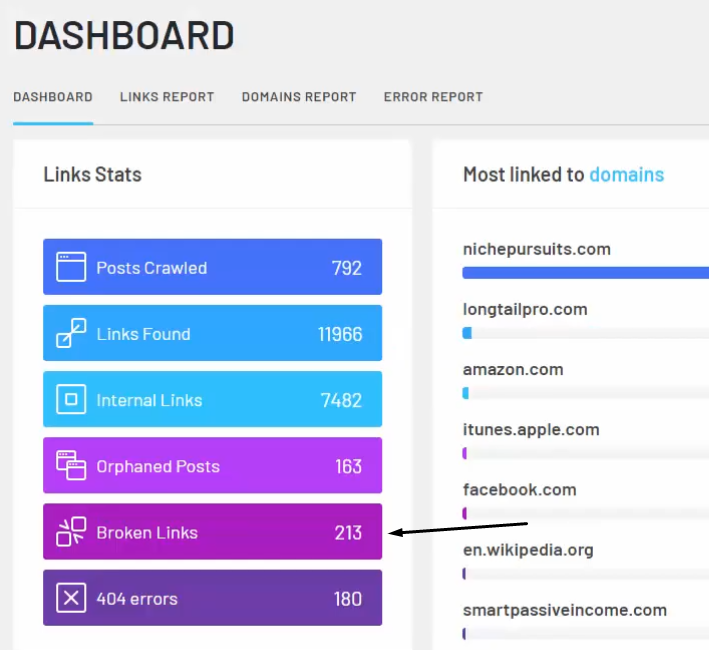Open the Broken Links stat row
This screenshot has width=709, height=650.
[212, 532]
